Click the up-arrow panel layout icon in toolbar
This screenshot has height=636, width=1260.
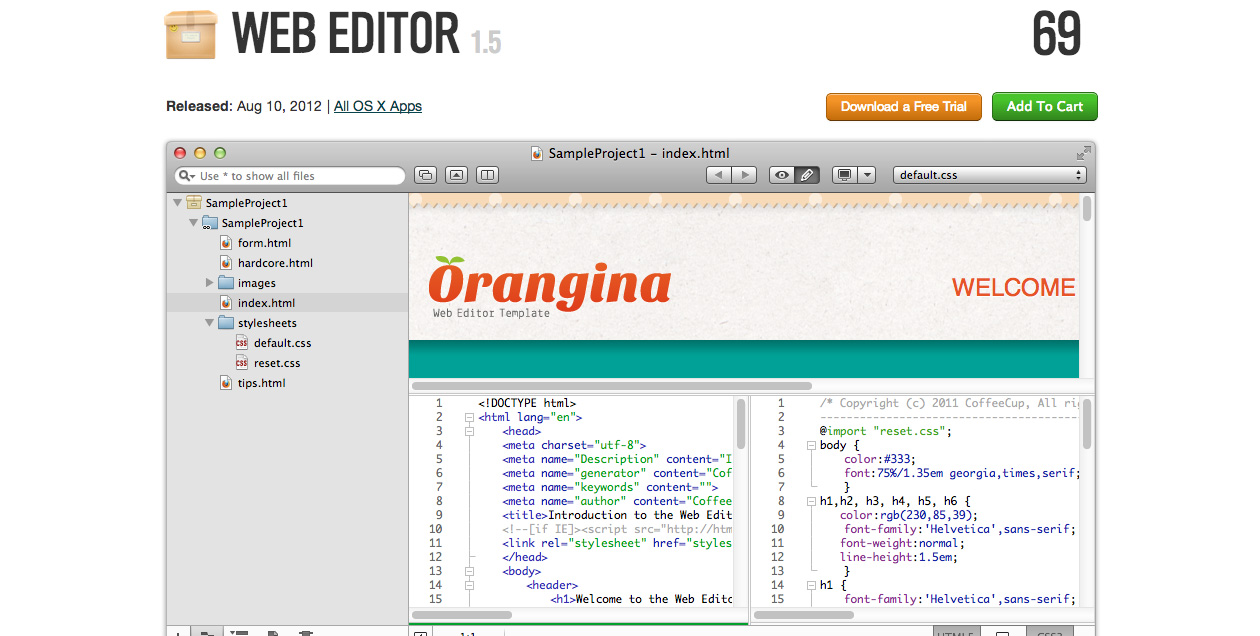[456, 175]
